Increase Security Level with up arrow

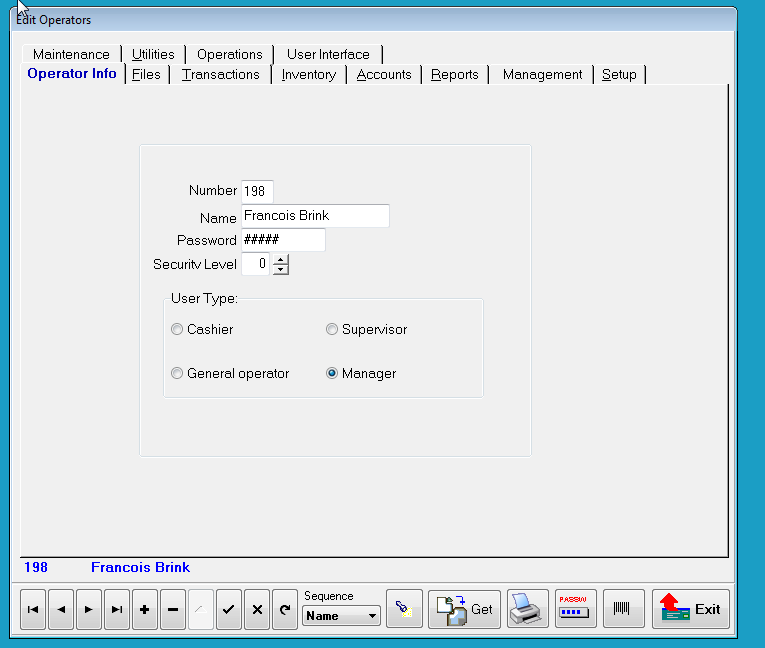[x=281, y=259]
